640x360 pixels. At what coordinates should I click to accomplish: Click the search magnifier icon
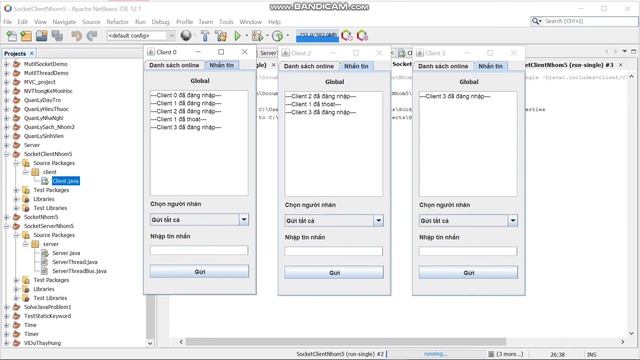pos(536,21)
